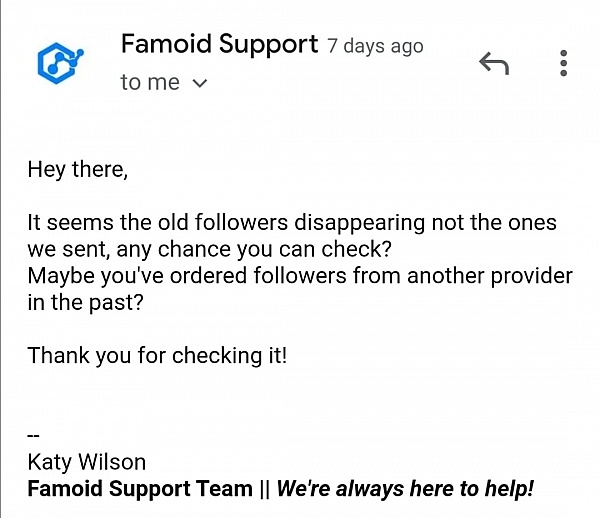Click the bold 'Famoid Support Team' text
600x518 pixels.
coord(140,489)
